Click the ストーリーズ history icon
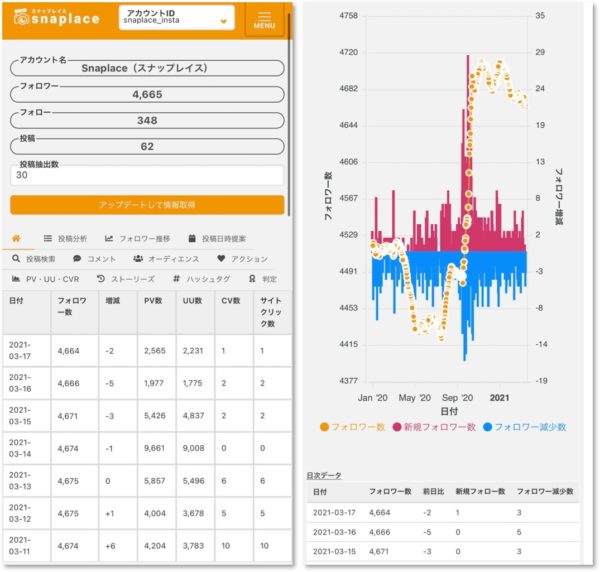 coord(101,279)
